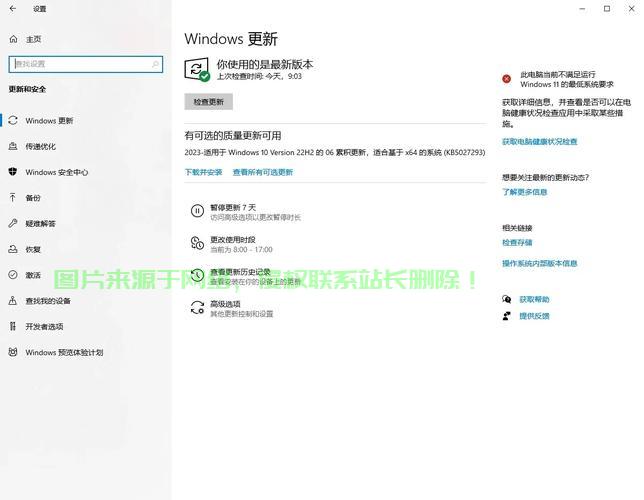
Task: Click the 提供反馈 link text
Action: 534,316
